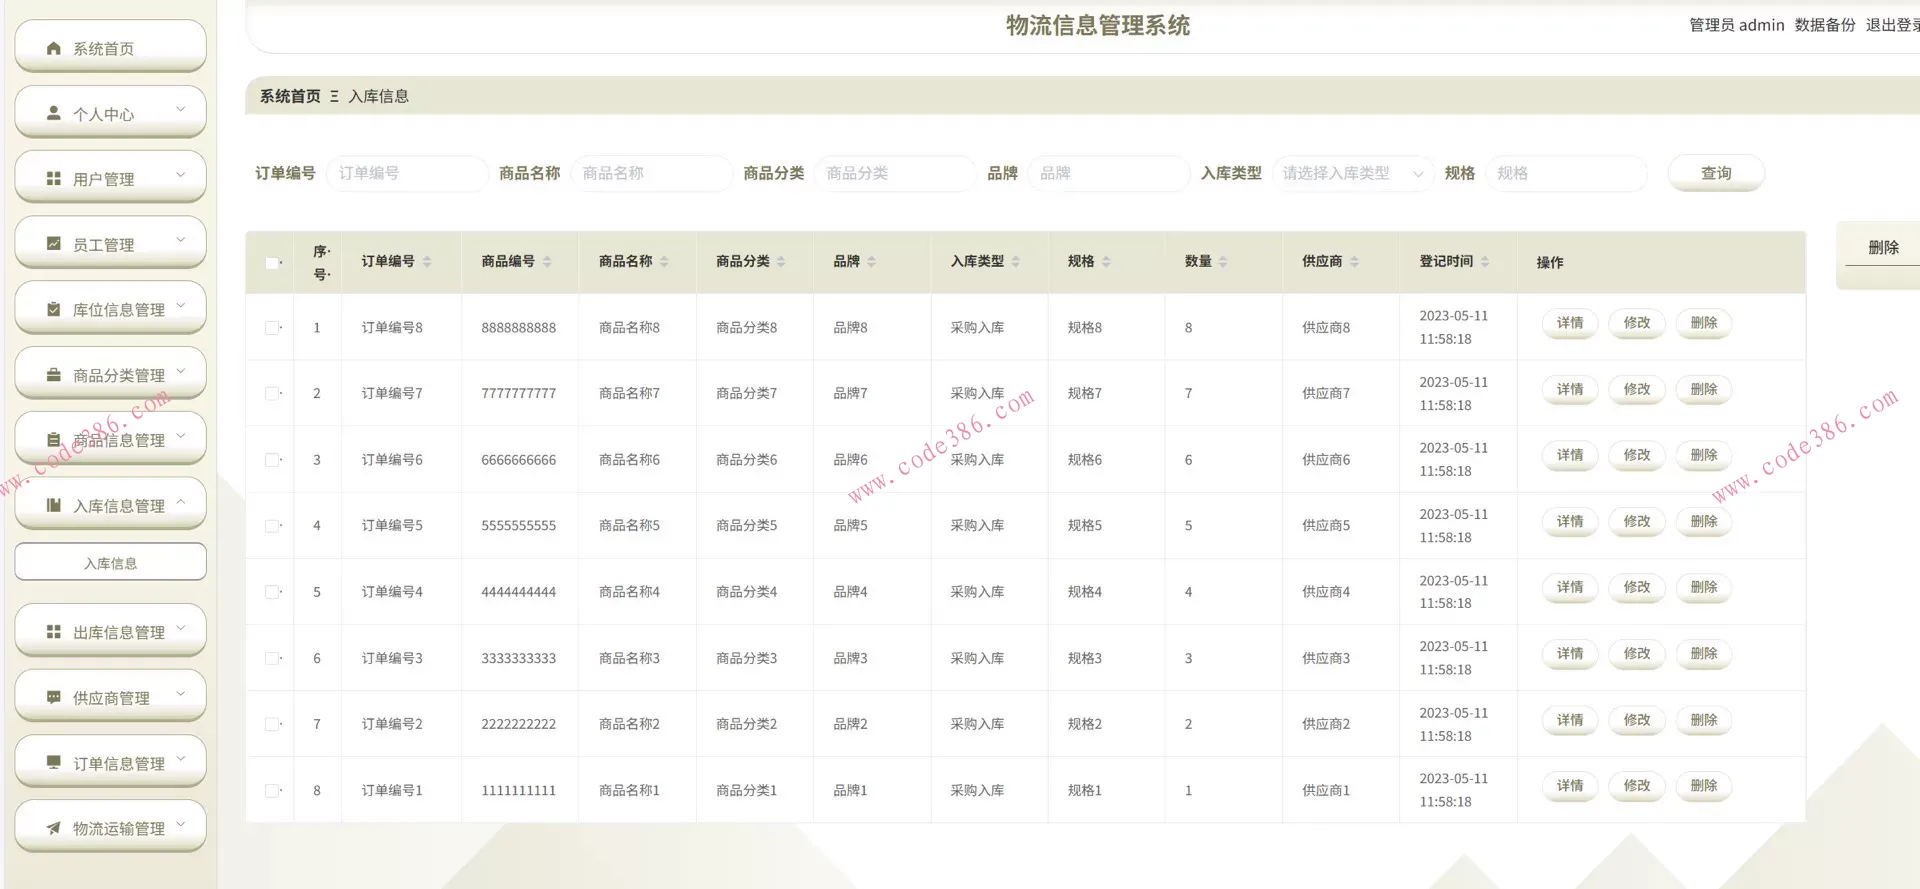Check the checkbox for row 订单编号8
Screen dimensions: 1920x889
click(x=272, y=328)
